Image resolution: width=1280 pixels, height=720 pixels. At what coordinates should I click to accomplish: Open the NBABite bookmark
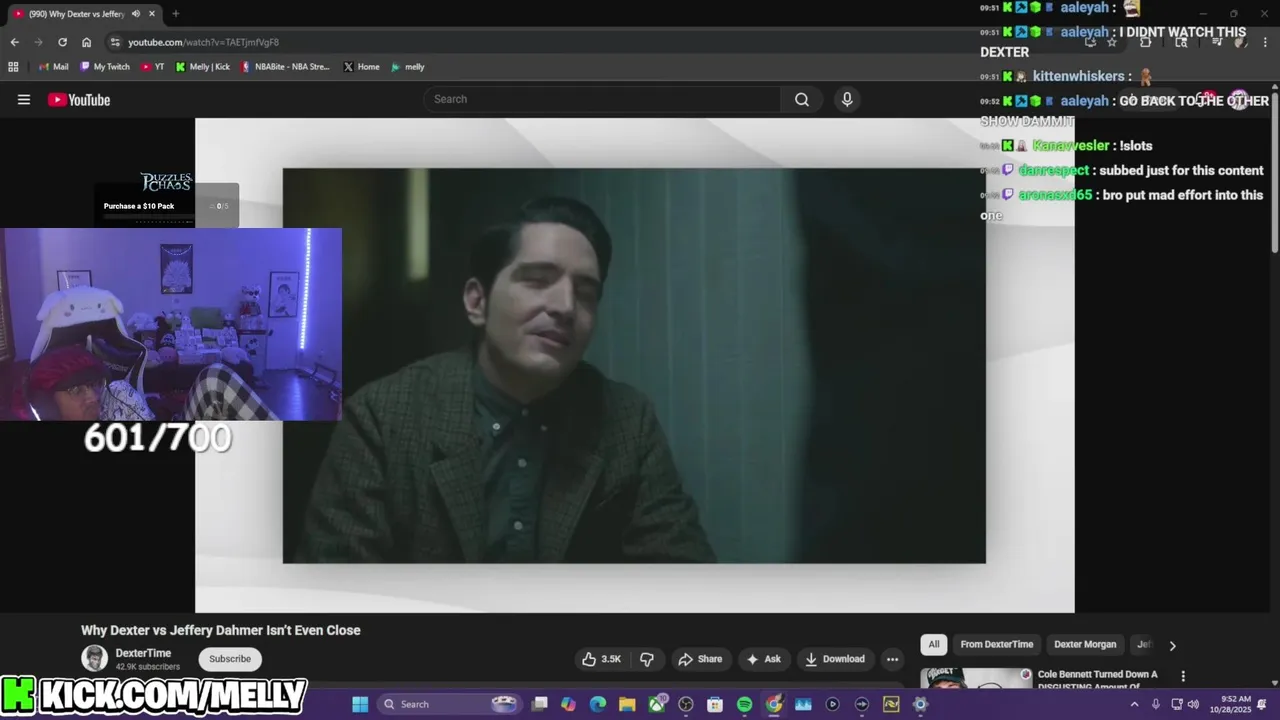(x=286, y=67)
